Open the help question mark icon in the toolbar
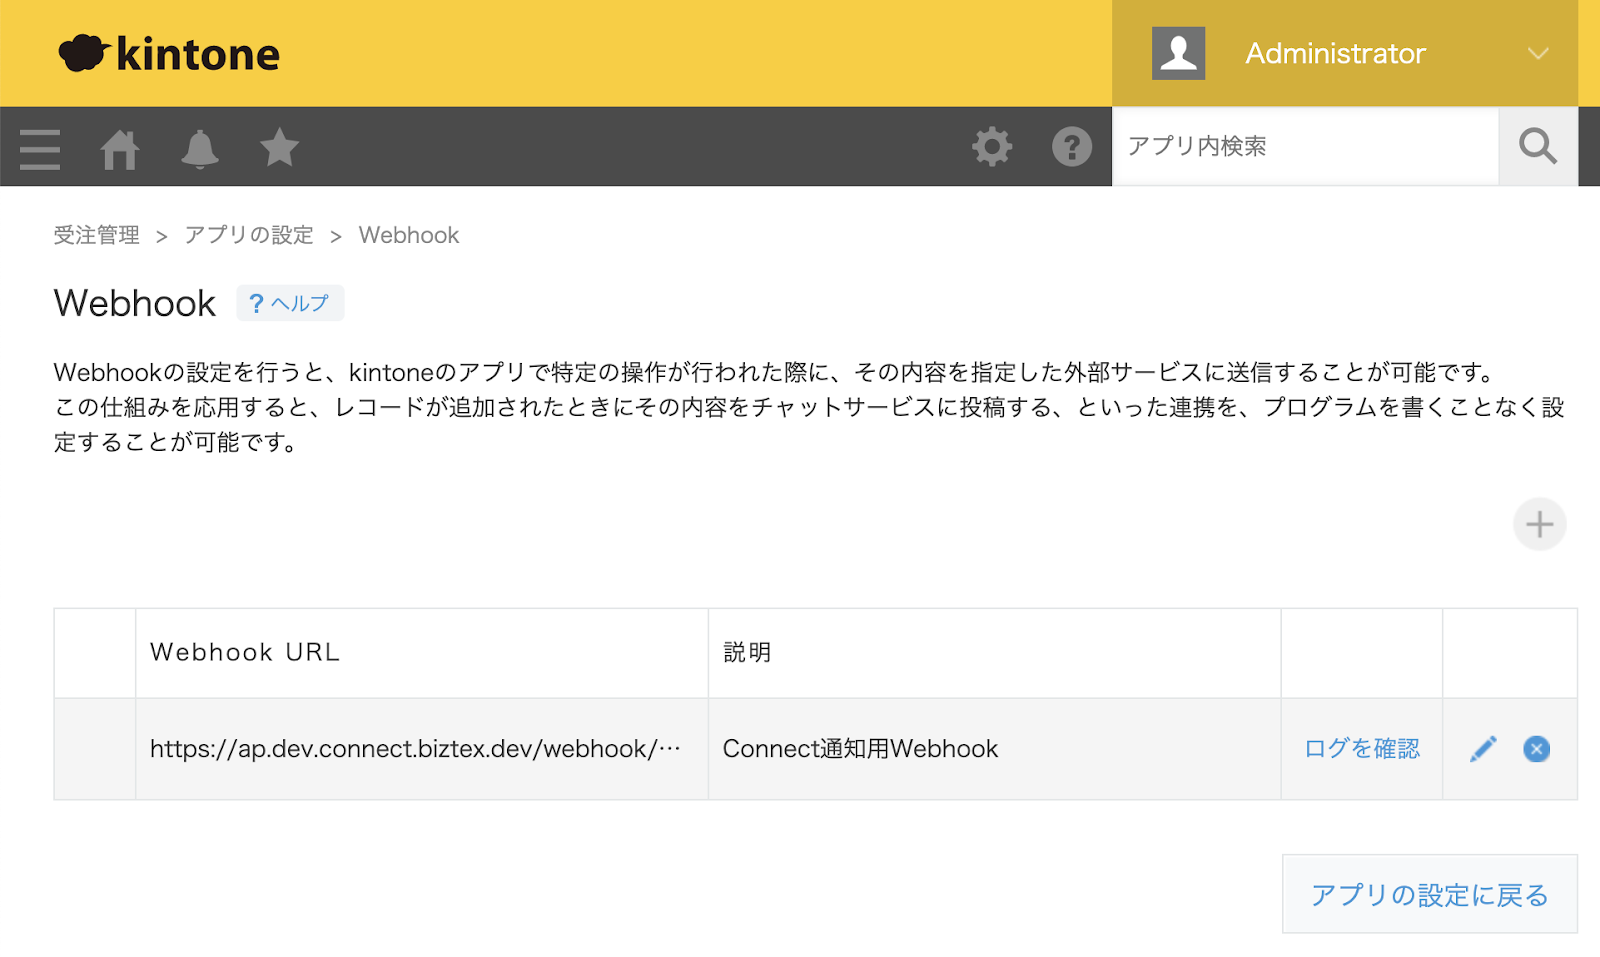This screenshot has height=957, width=1600. click(1072, 147)
